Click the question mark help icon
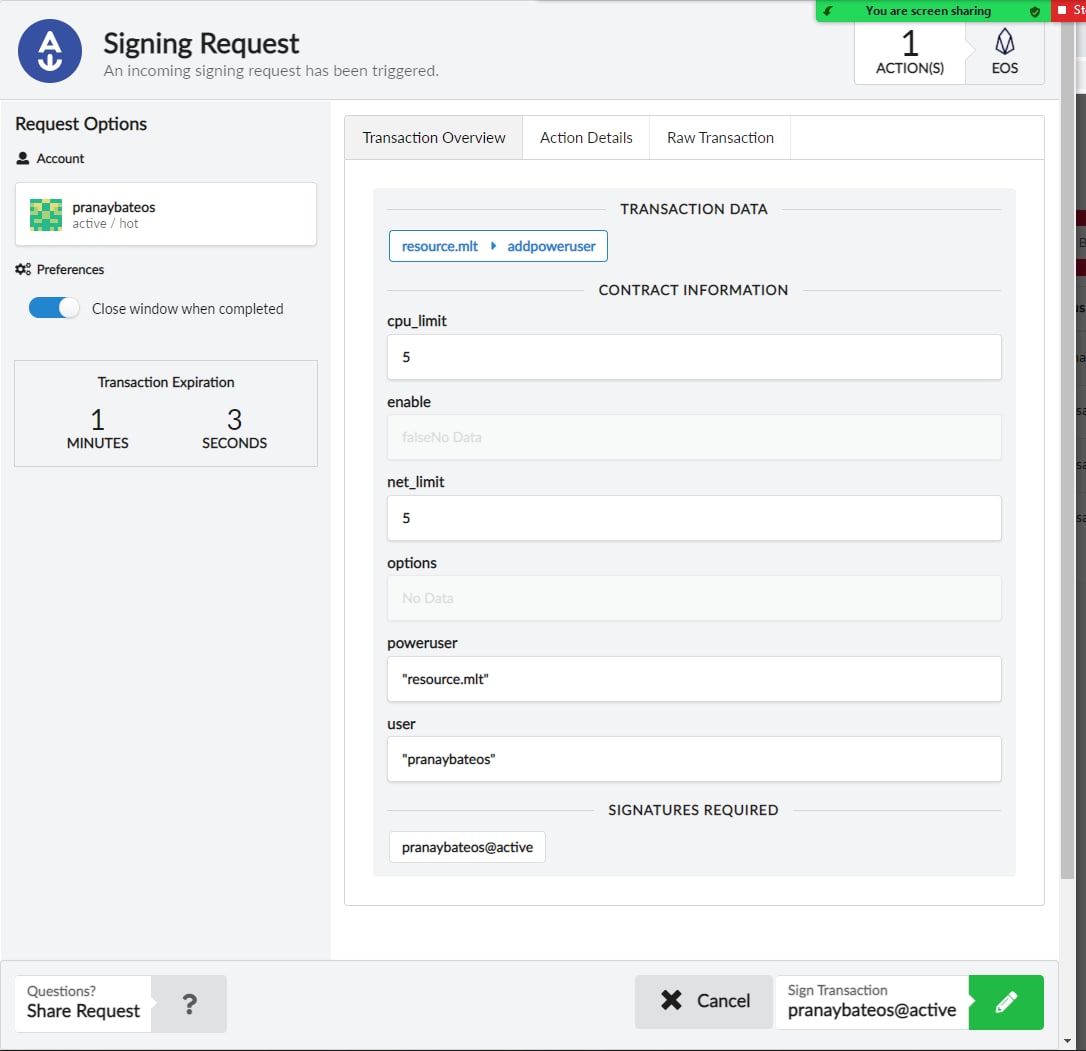 [x=189, y=1004]
